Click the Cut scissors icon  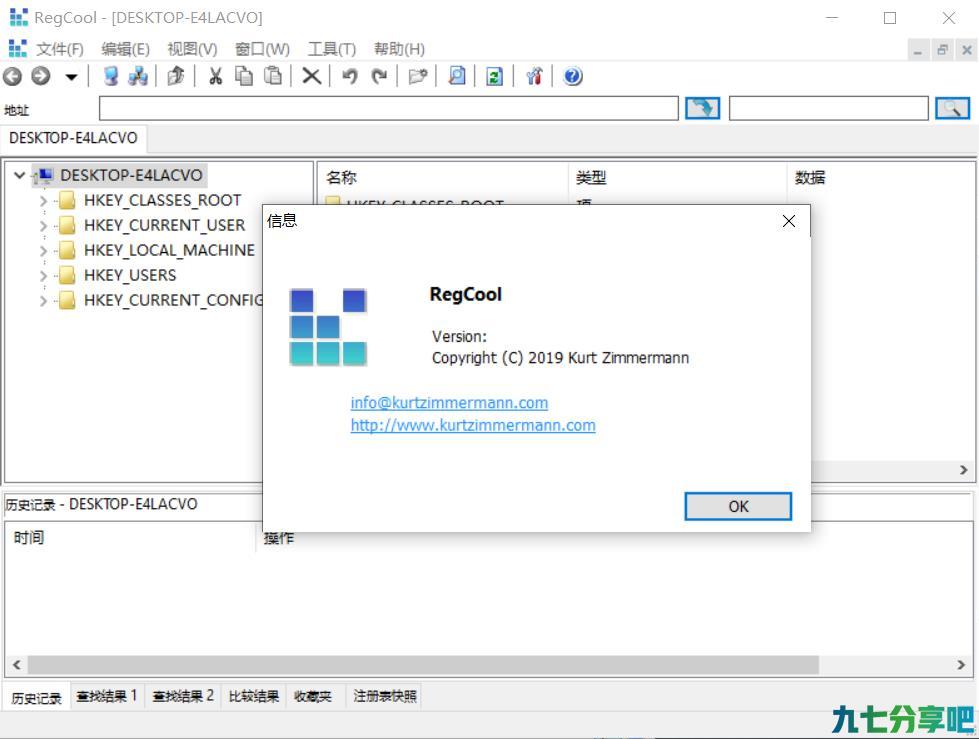pyautogui.click(x=215, y=76)
